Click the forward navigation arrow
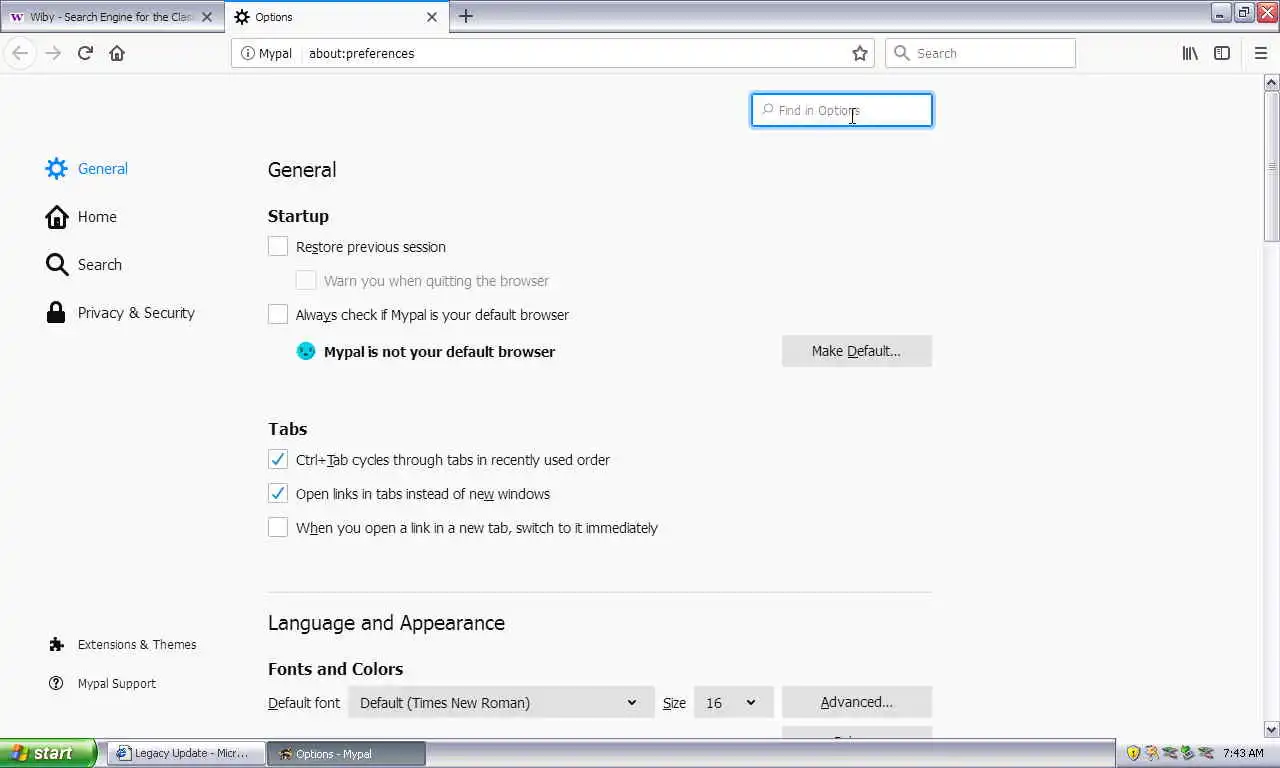The width and height of the screenshot is (1280, 768). pyautogui.click(x=53, y=53)
